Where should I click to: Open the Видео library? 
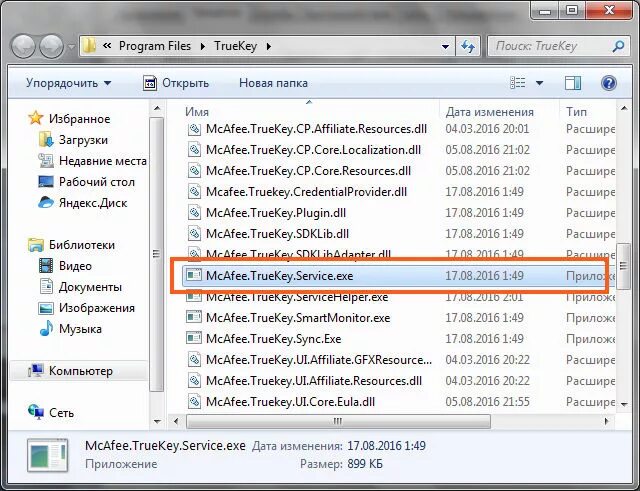coord(65,266)
